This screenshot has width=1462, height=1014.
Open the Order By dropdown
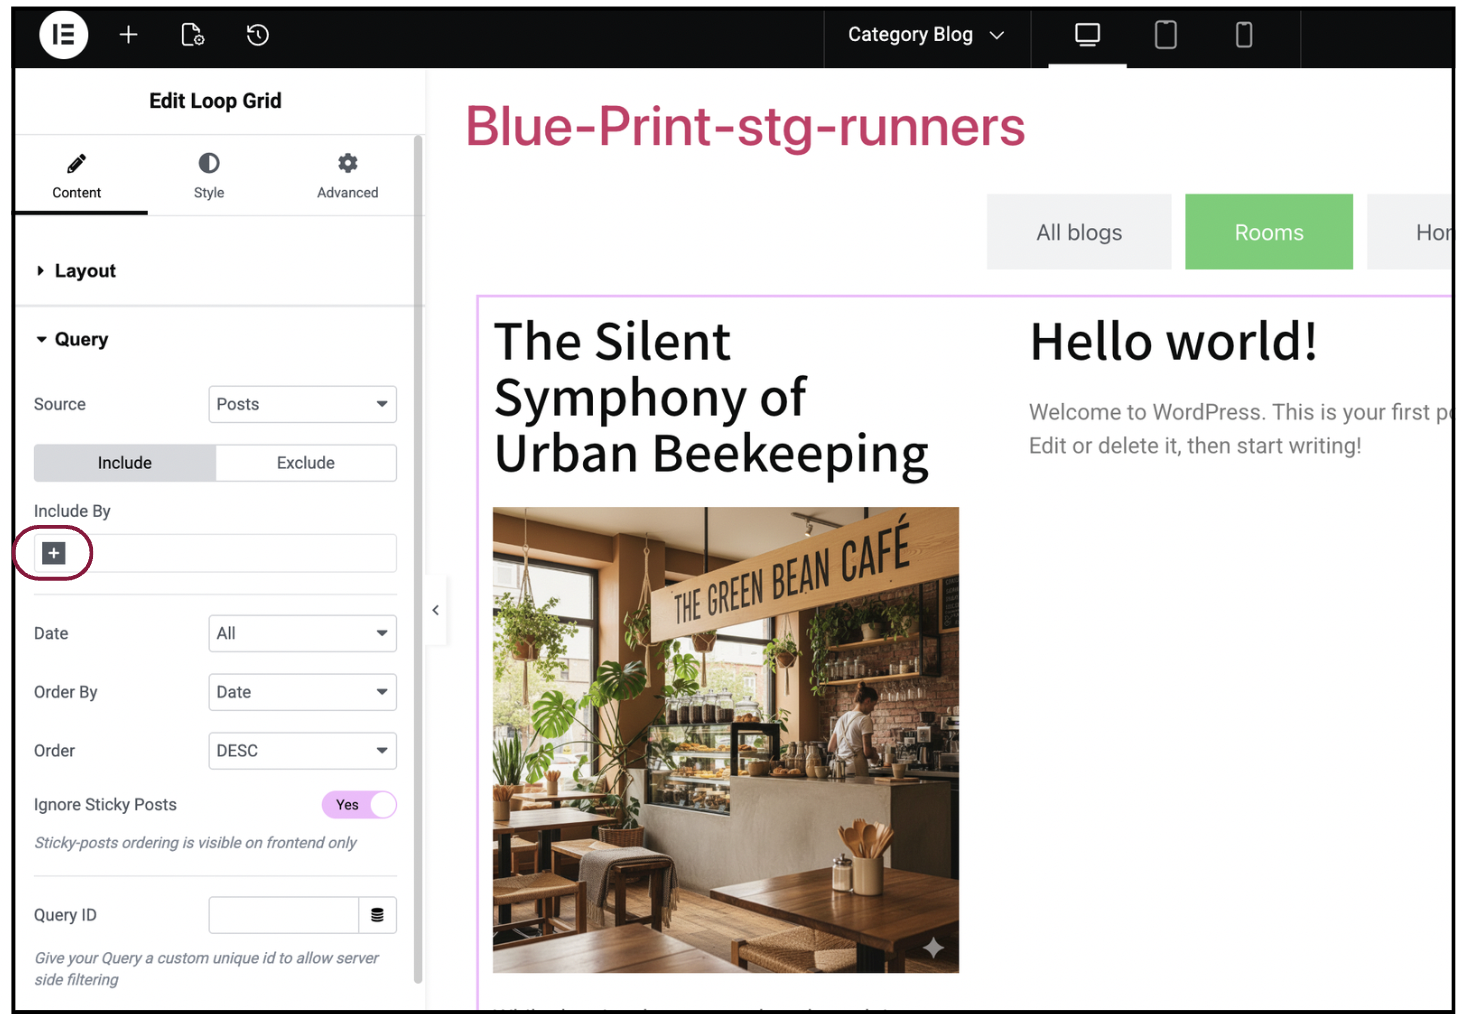point(302,692)
